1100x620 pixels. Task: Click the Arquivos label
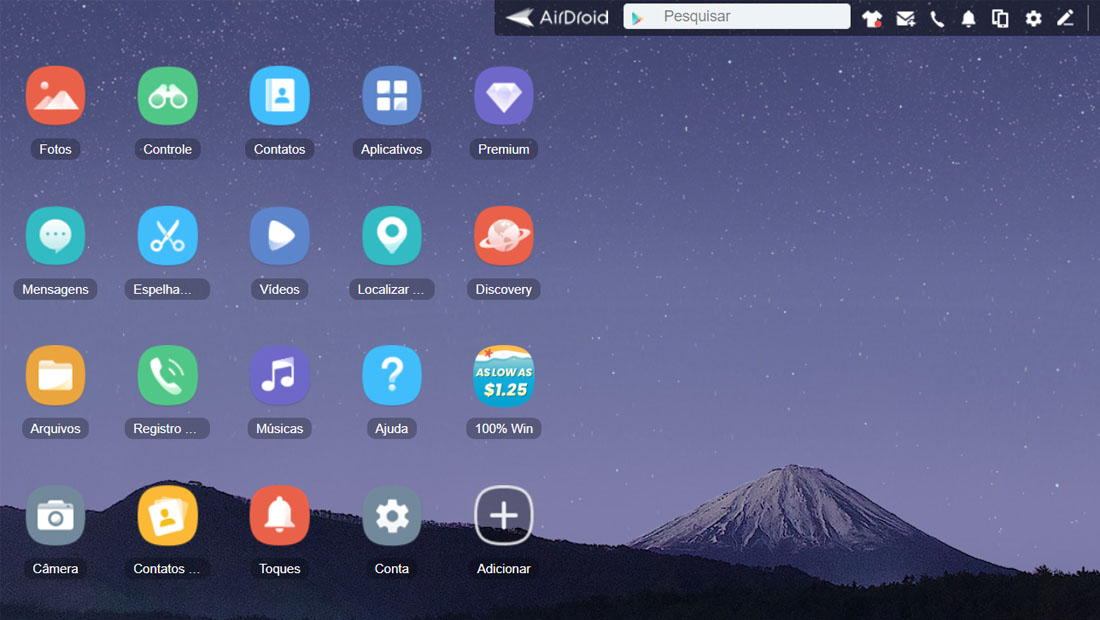pyautogui.click(x=55, y=429)
